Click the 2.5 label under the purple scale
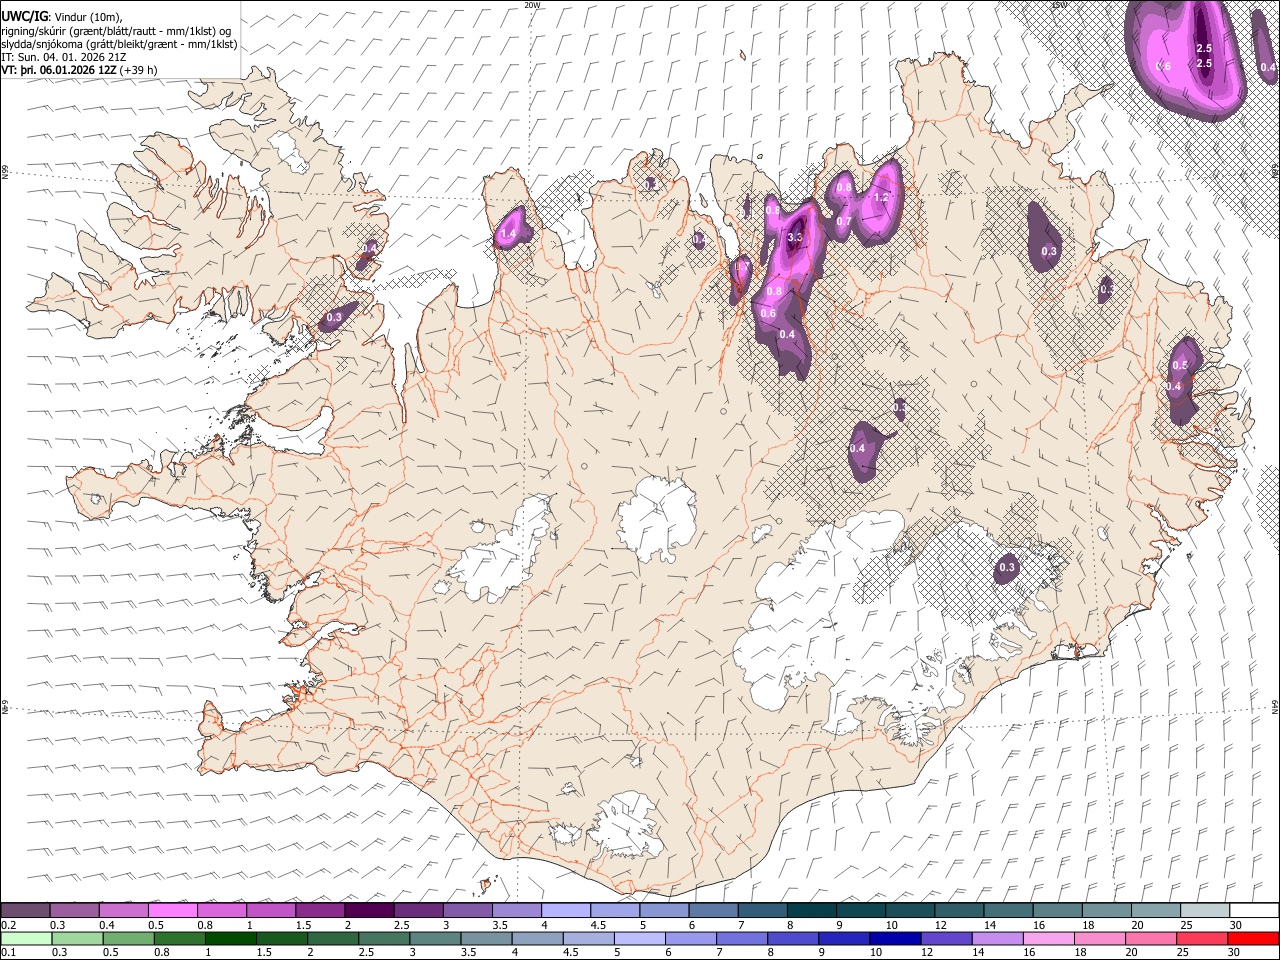Viewport: 1280px width, 960px height. pos(401,925)
